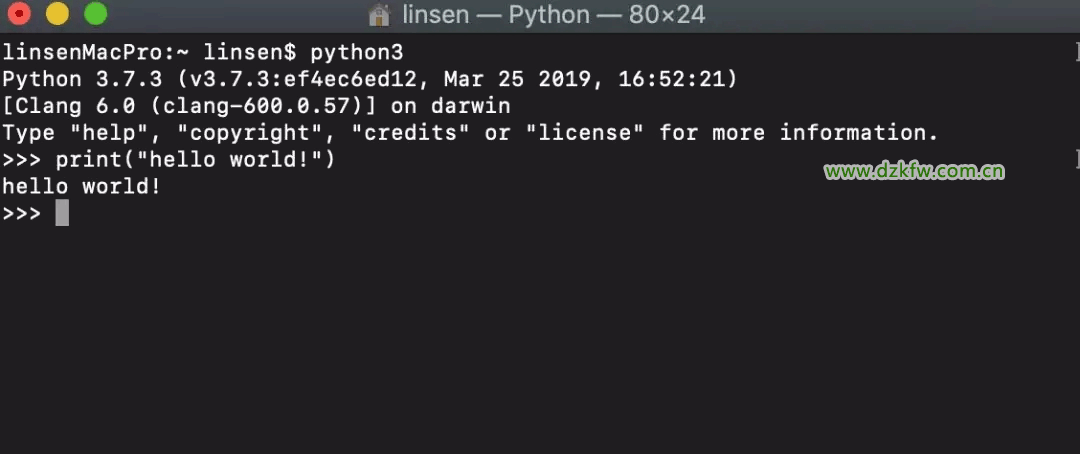Click the command mark bracket beside the print line

(x=1076, y=159)
